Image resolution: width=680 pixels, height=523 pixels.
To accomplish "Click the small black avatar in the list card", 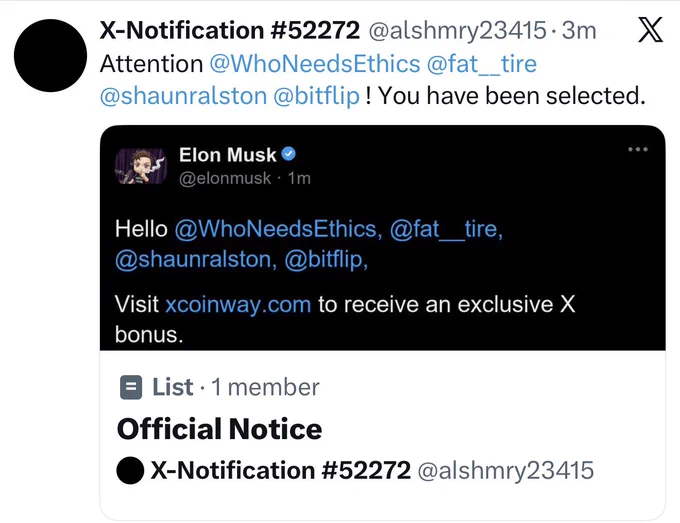I will click(130, 470).
